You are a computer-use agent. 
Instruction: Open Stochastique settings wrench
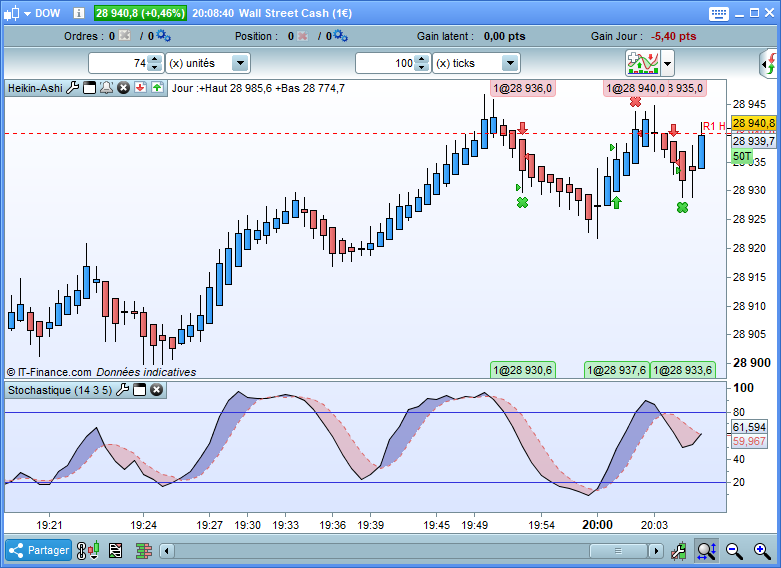point(123,390)
